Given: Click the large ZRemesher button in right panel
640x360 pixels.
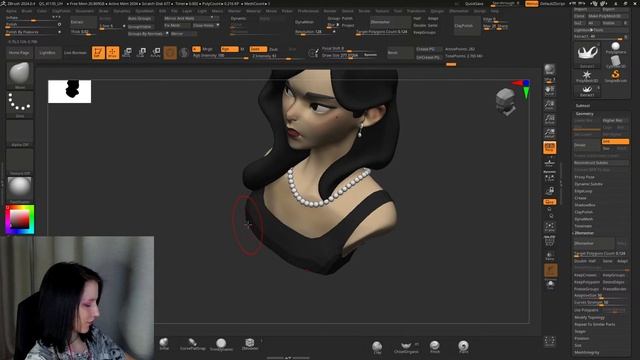Looking at the screenshot, I should pos(593,243).
